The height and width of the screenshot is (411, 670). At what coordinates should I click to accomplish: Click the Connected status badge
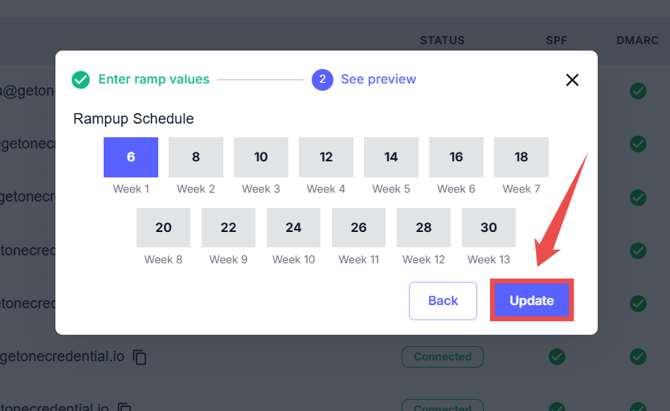pyautogui.click(x=442, y=356)
